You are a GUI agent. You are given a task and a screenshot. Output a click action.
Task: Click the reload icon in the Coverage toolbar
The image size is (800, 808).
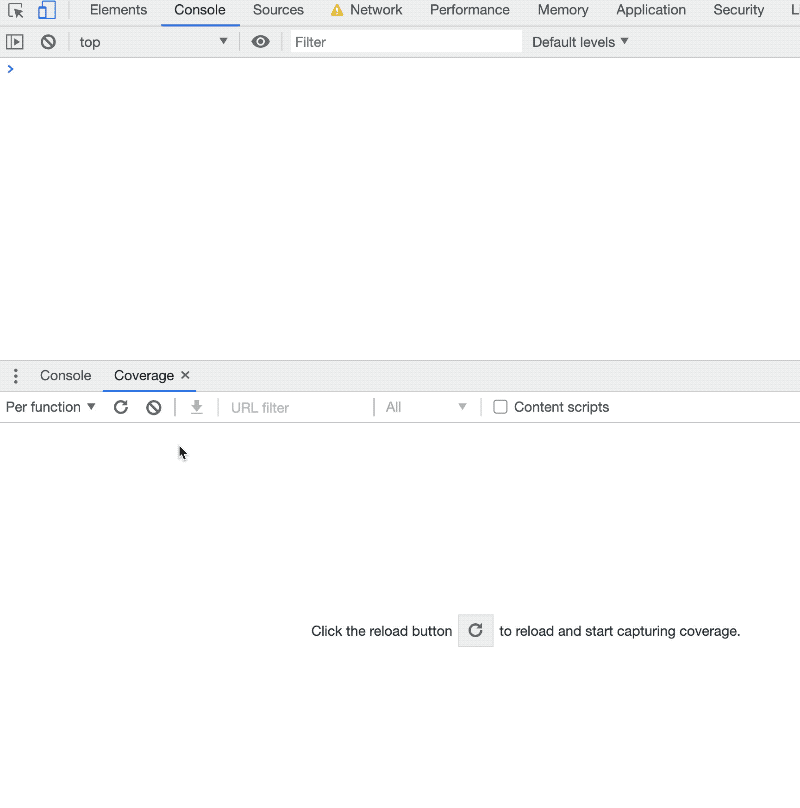(x=121, y=407)
